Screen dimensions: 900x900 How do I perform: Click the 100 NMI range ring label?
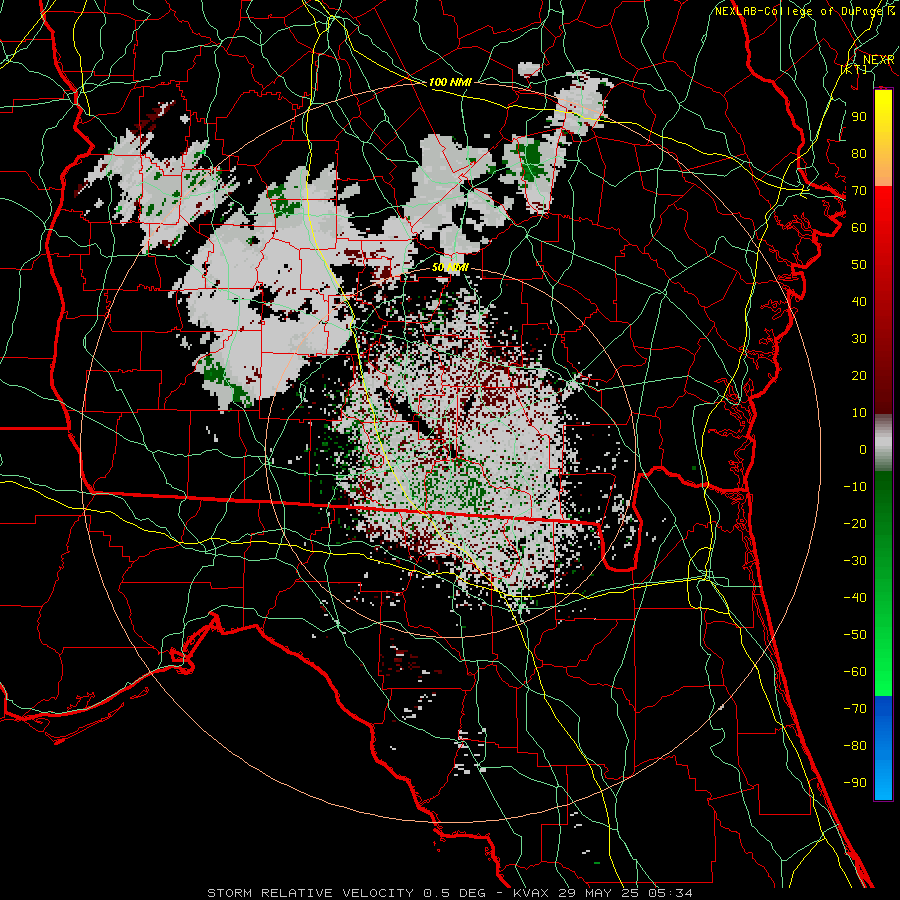(x=449, y=82)
